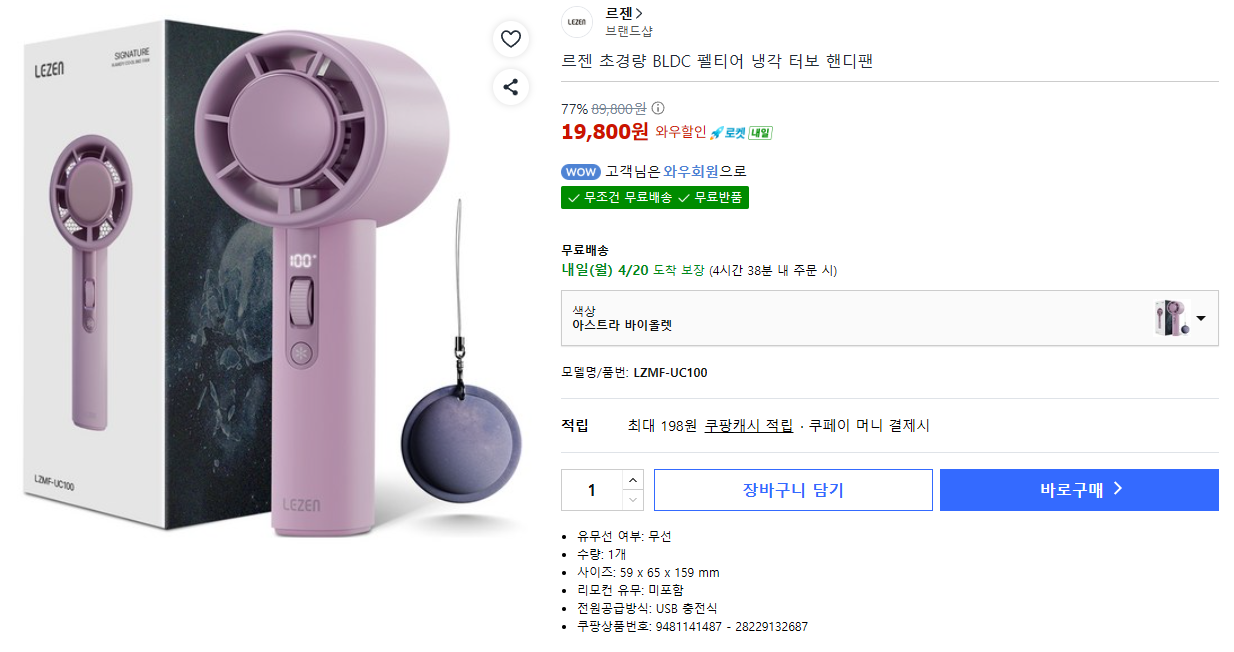The height and width of the screenshot is (652, 1234).
Task: Click the heart wishlist icon
Action: pyautogui.click(x=511, y=39)
